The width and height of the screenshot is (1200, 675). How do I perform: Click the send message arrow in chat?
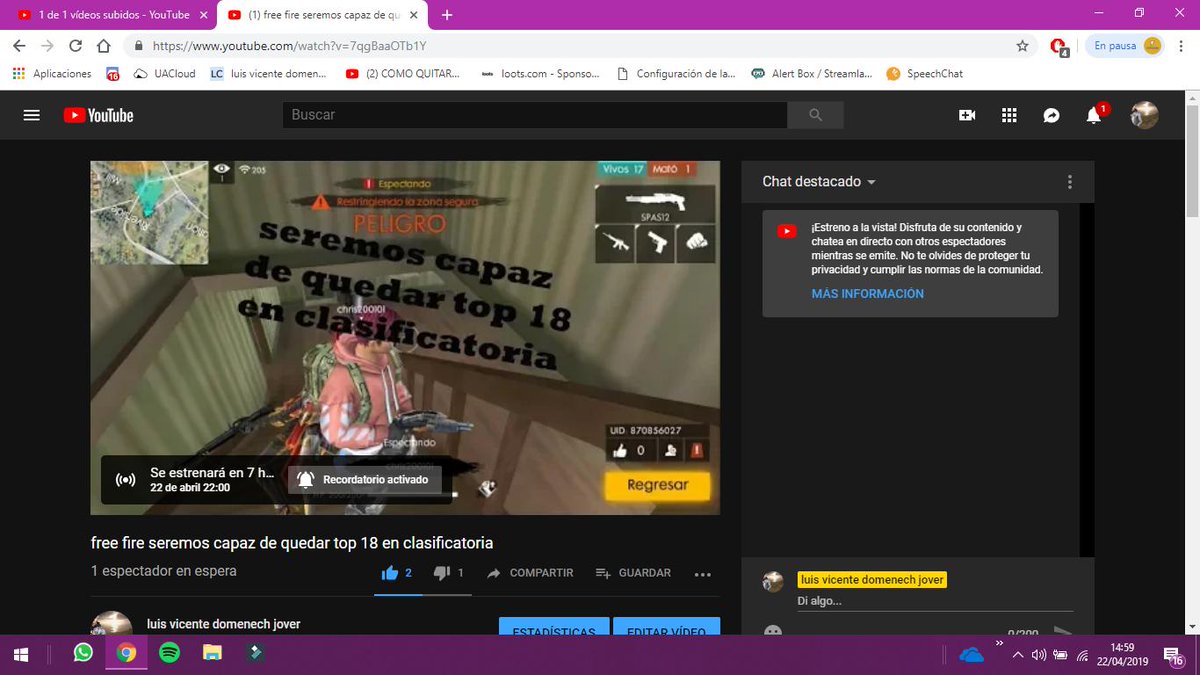point(1062,631)
